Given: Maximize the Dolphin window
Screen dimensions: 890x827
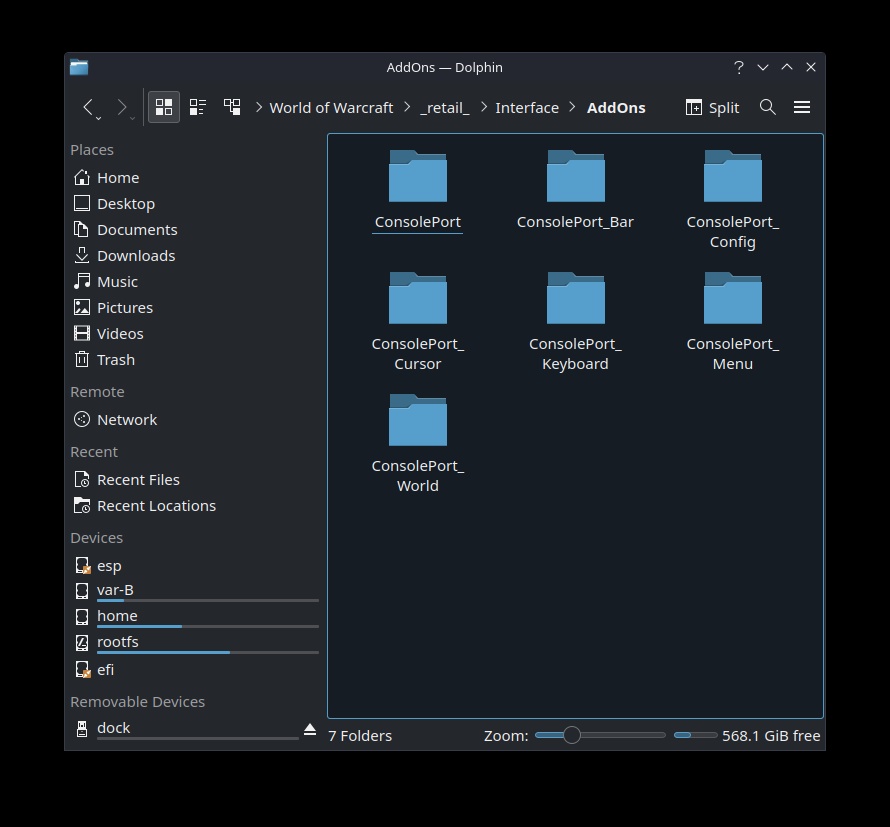Looking at the screenshot, I should pyautogui.click(x=787, y=68).
